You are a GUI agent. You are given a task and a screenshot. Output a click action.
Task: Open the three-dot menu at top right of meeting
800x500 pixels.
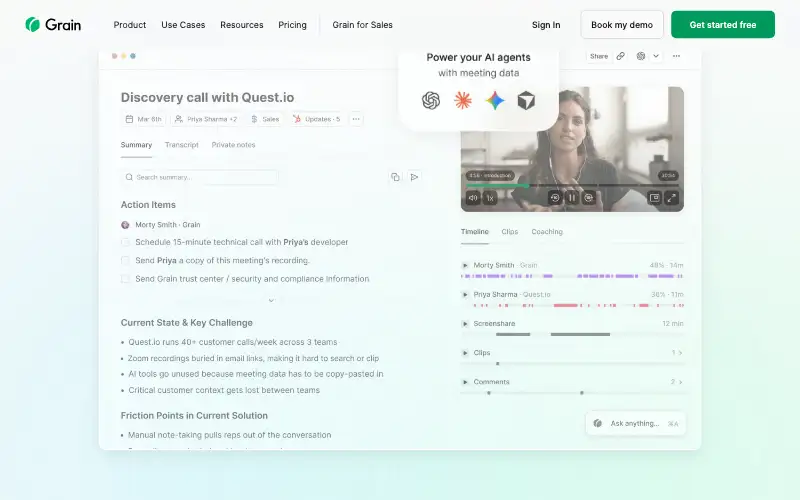tap(676, 56)
